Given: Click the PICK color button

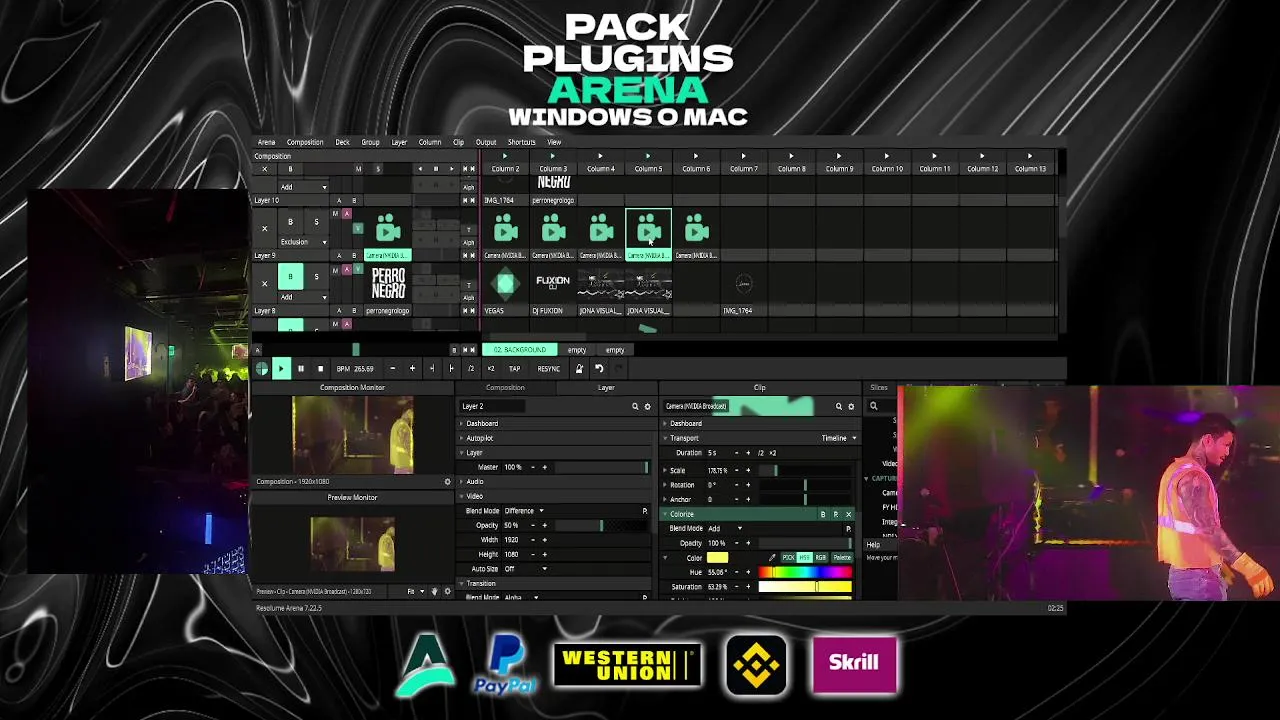Looking at the screenshot, I should click(x=788, y=558).
